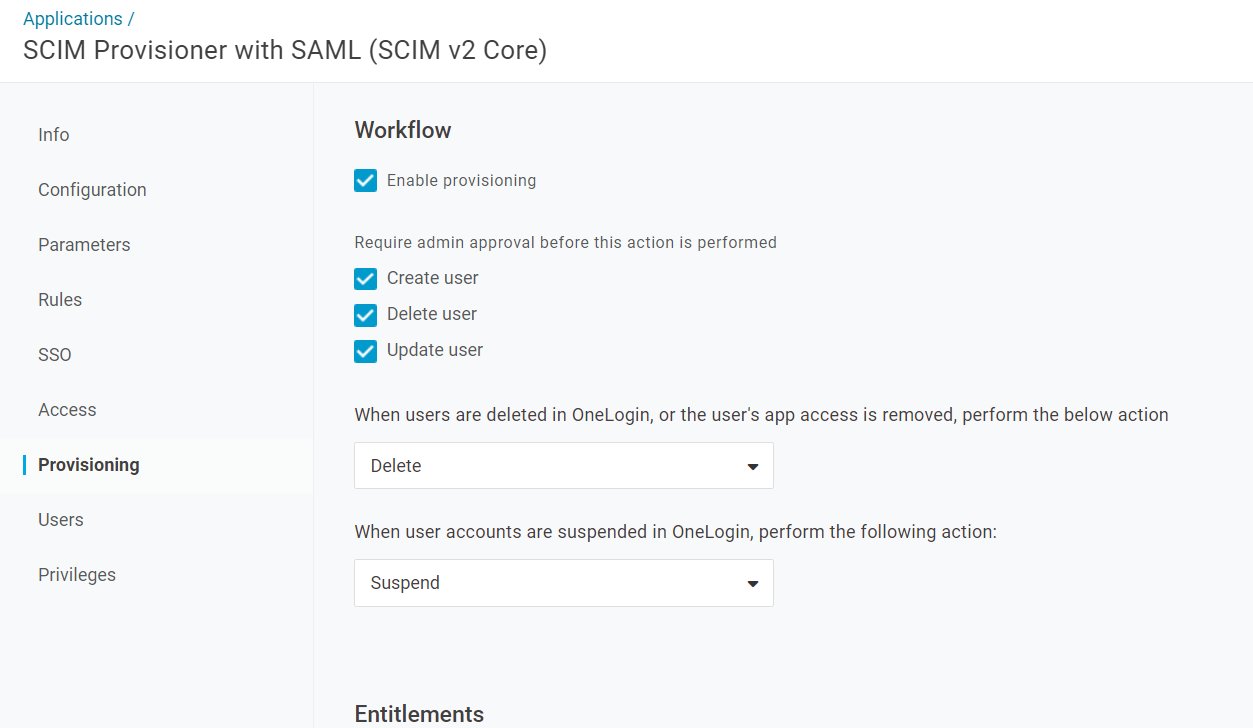Open the Parameters section
1253x728 pixels.
pos(84,245)
